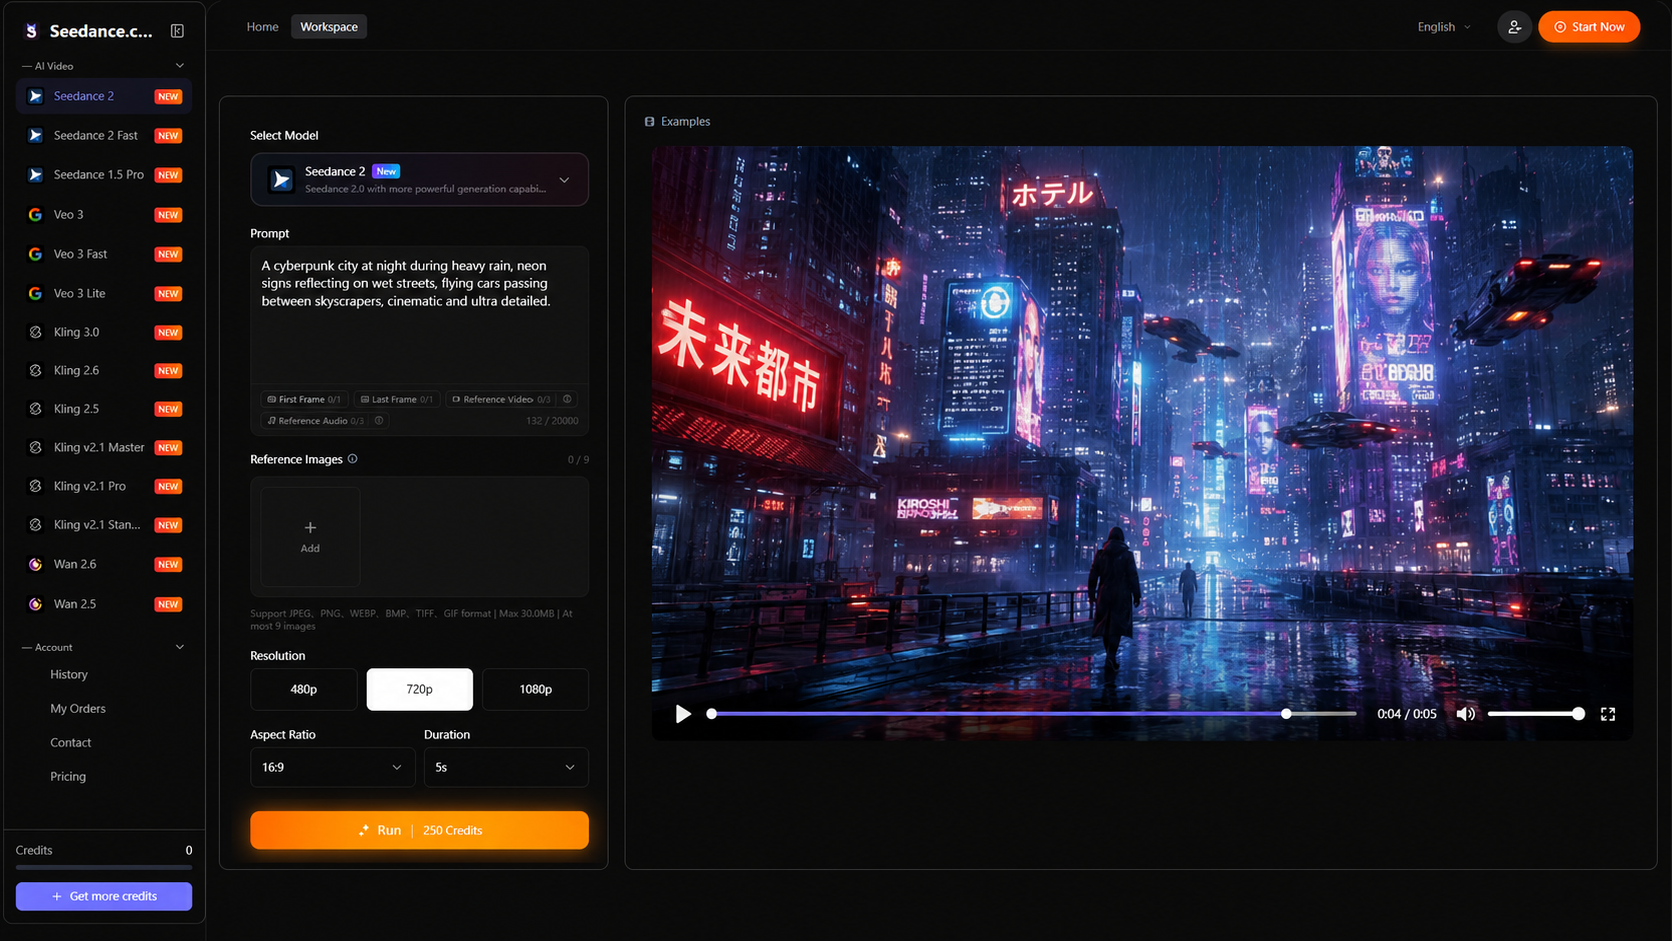Click the Seedance 1.5 Pro model icon
Viewport: 1672px width, 941px height.
click(35, 174)
